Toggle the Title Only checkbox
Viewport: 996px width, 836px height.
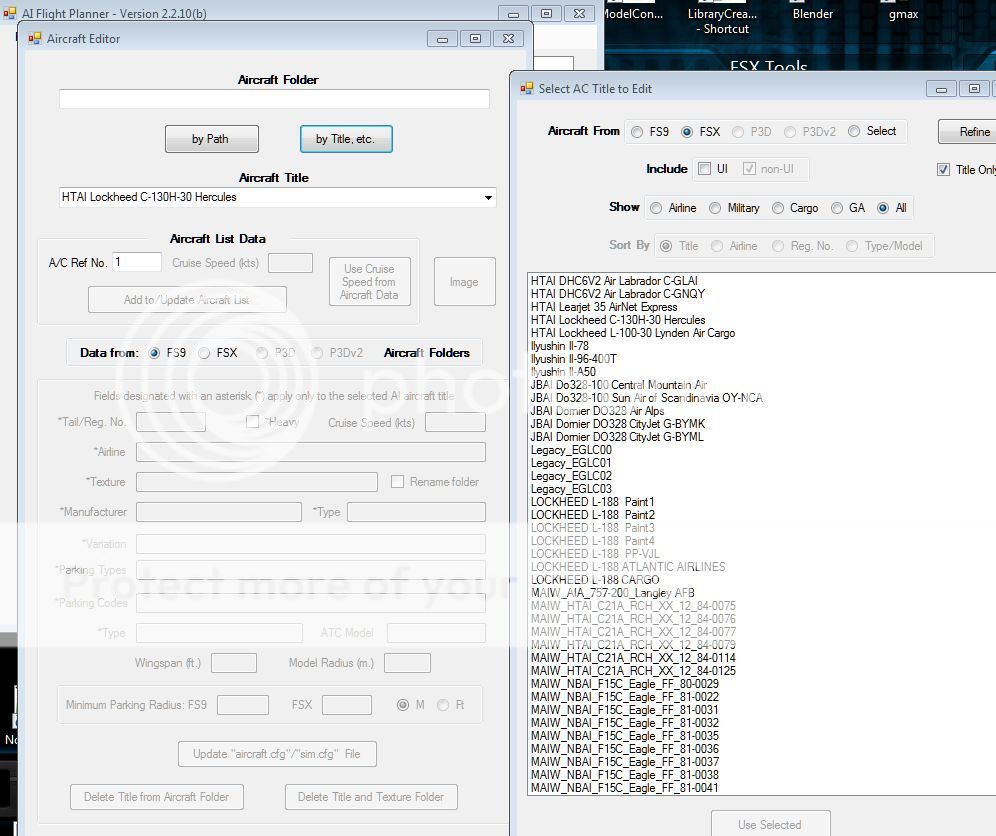coord(943,170)
